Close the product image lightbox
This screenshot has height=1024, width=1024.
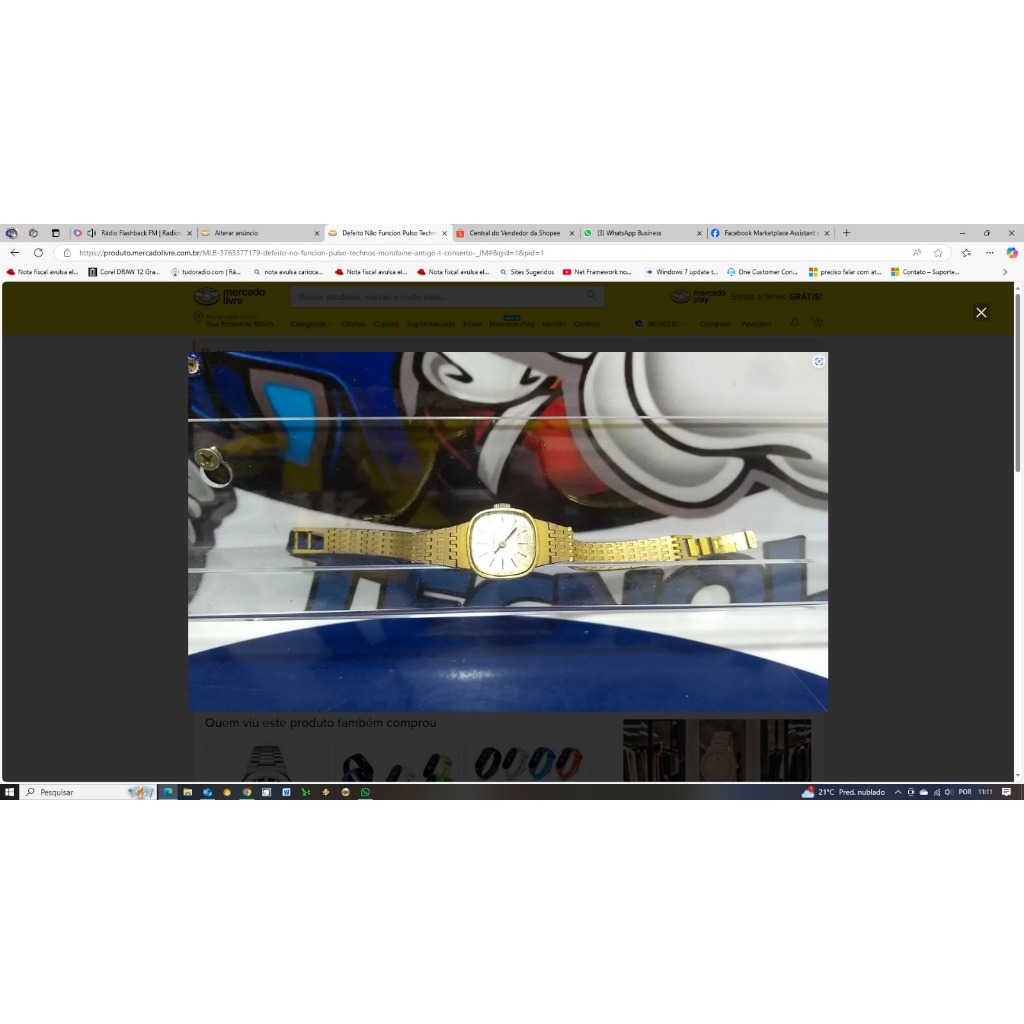point(981,313)
